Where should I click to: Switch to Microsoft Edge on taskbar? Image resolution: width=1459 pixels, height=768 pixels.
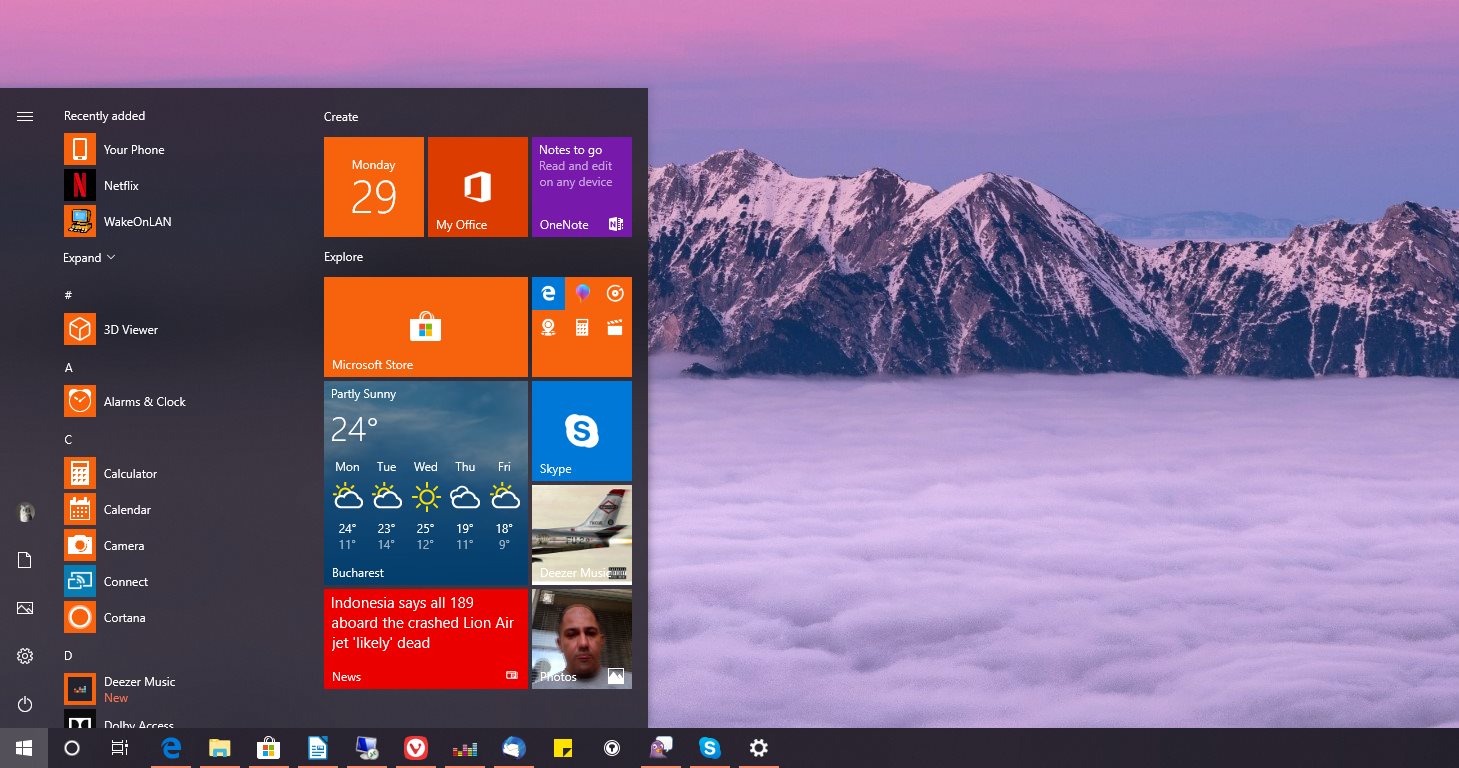point(171,748)
